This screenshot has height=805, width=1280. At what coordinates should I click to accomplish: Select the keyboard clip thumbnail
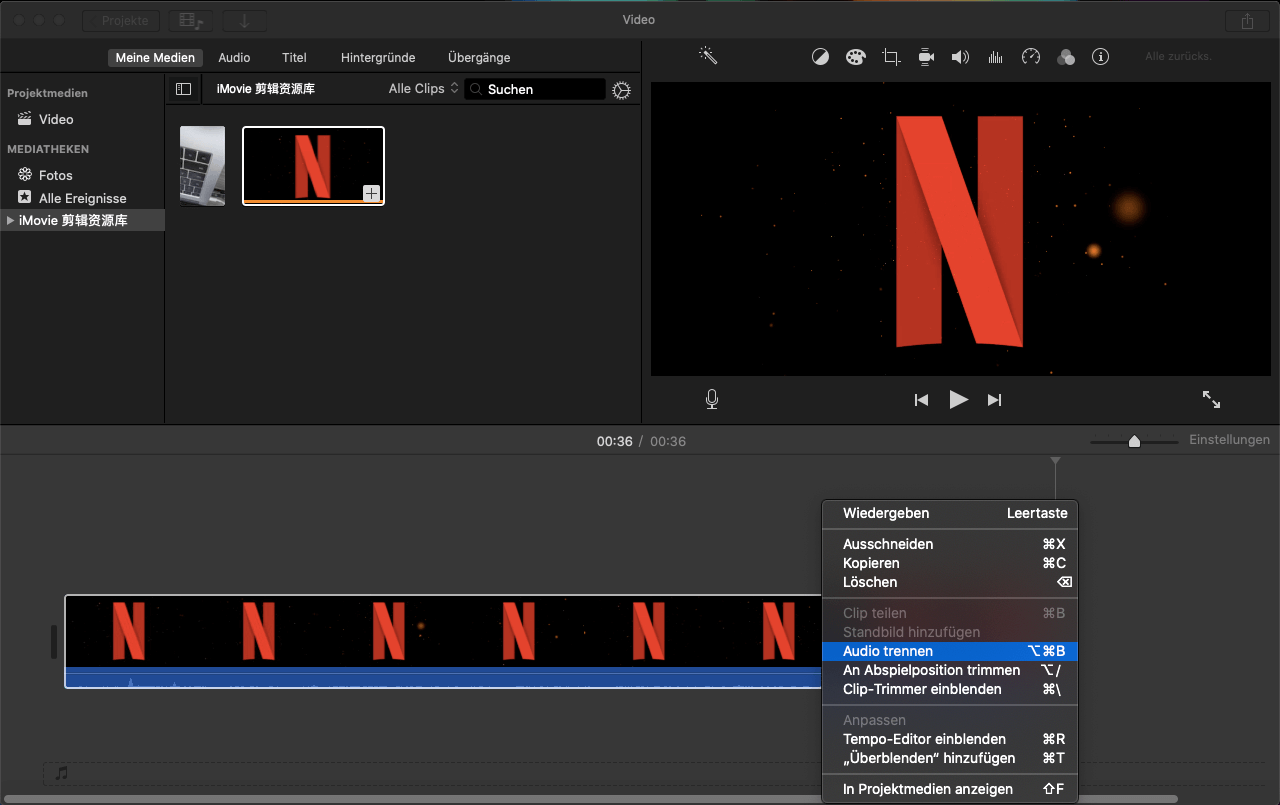(x=202, y=166)
